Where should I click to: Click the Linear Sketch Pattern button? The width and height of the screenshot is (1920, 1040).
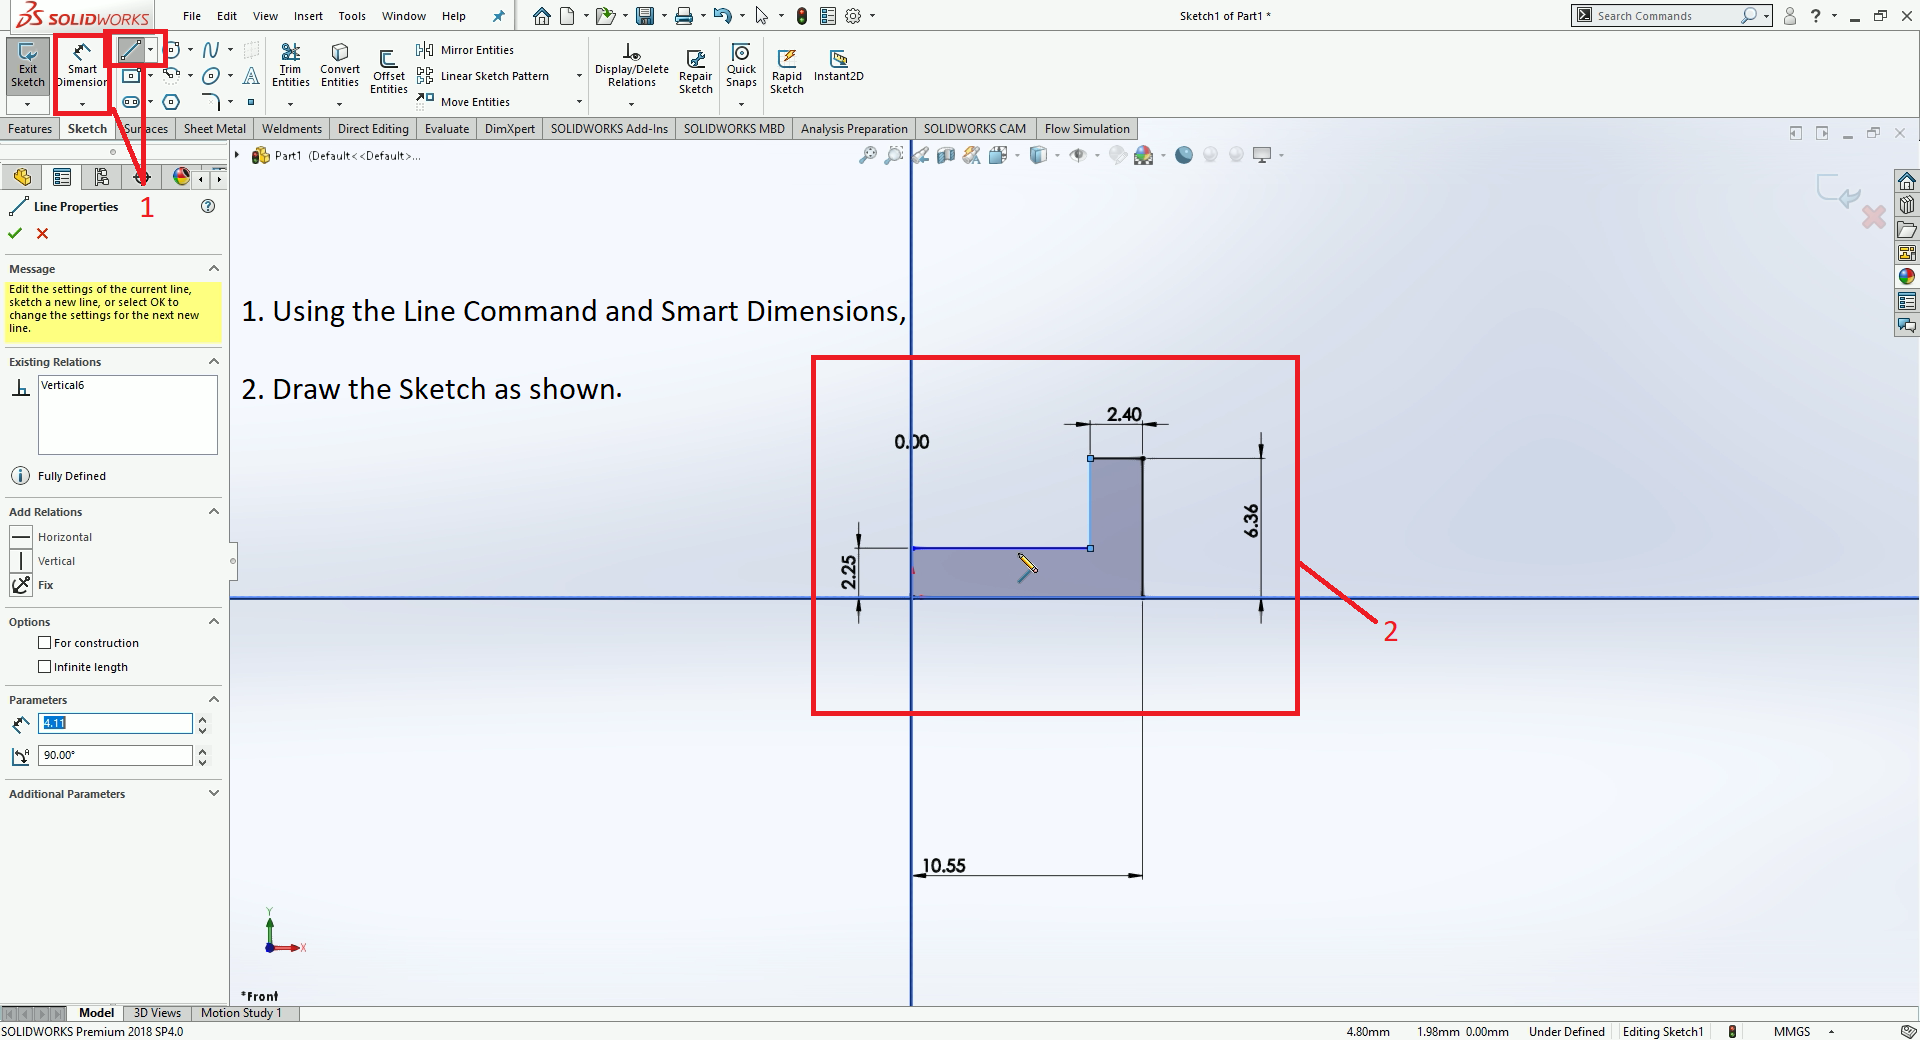click(x=484, y=76)
